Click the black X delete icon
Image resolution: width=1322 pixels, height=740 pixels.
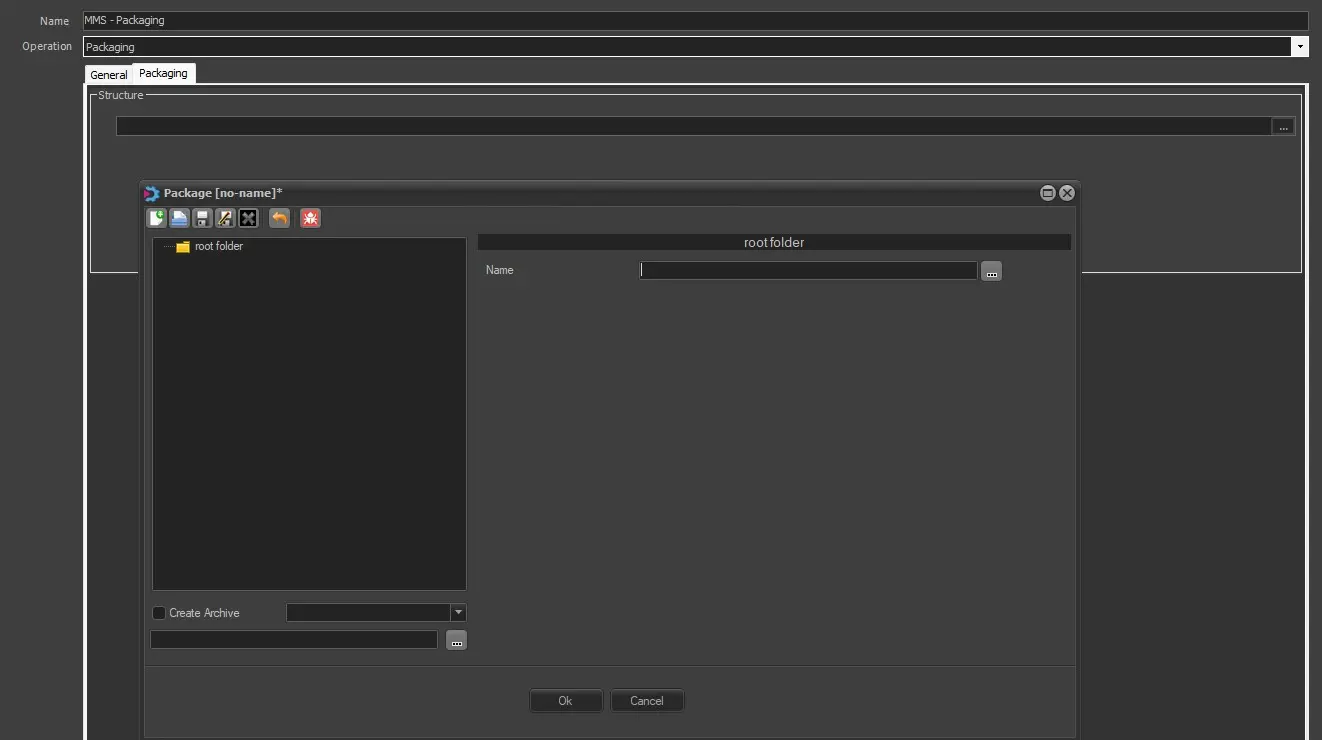pos(248,218)
